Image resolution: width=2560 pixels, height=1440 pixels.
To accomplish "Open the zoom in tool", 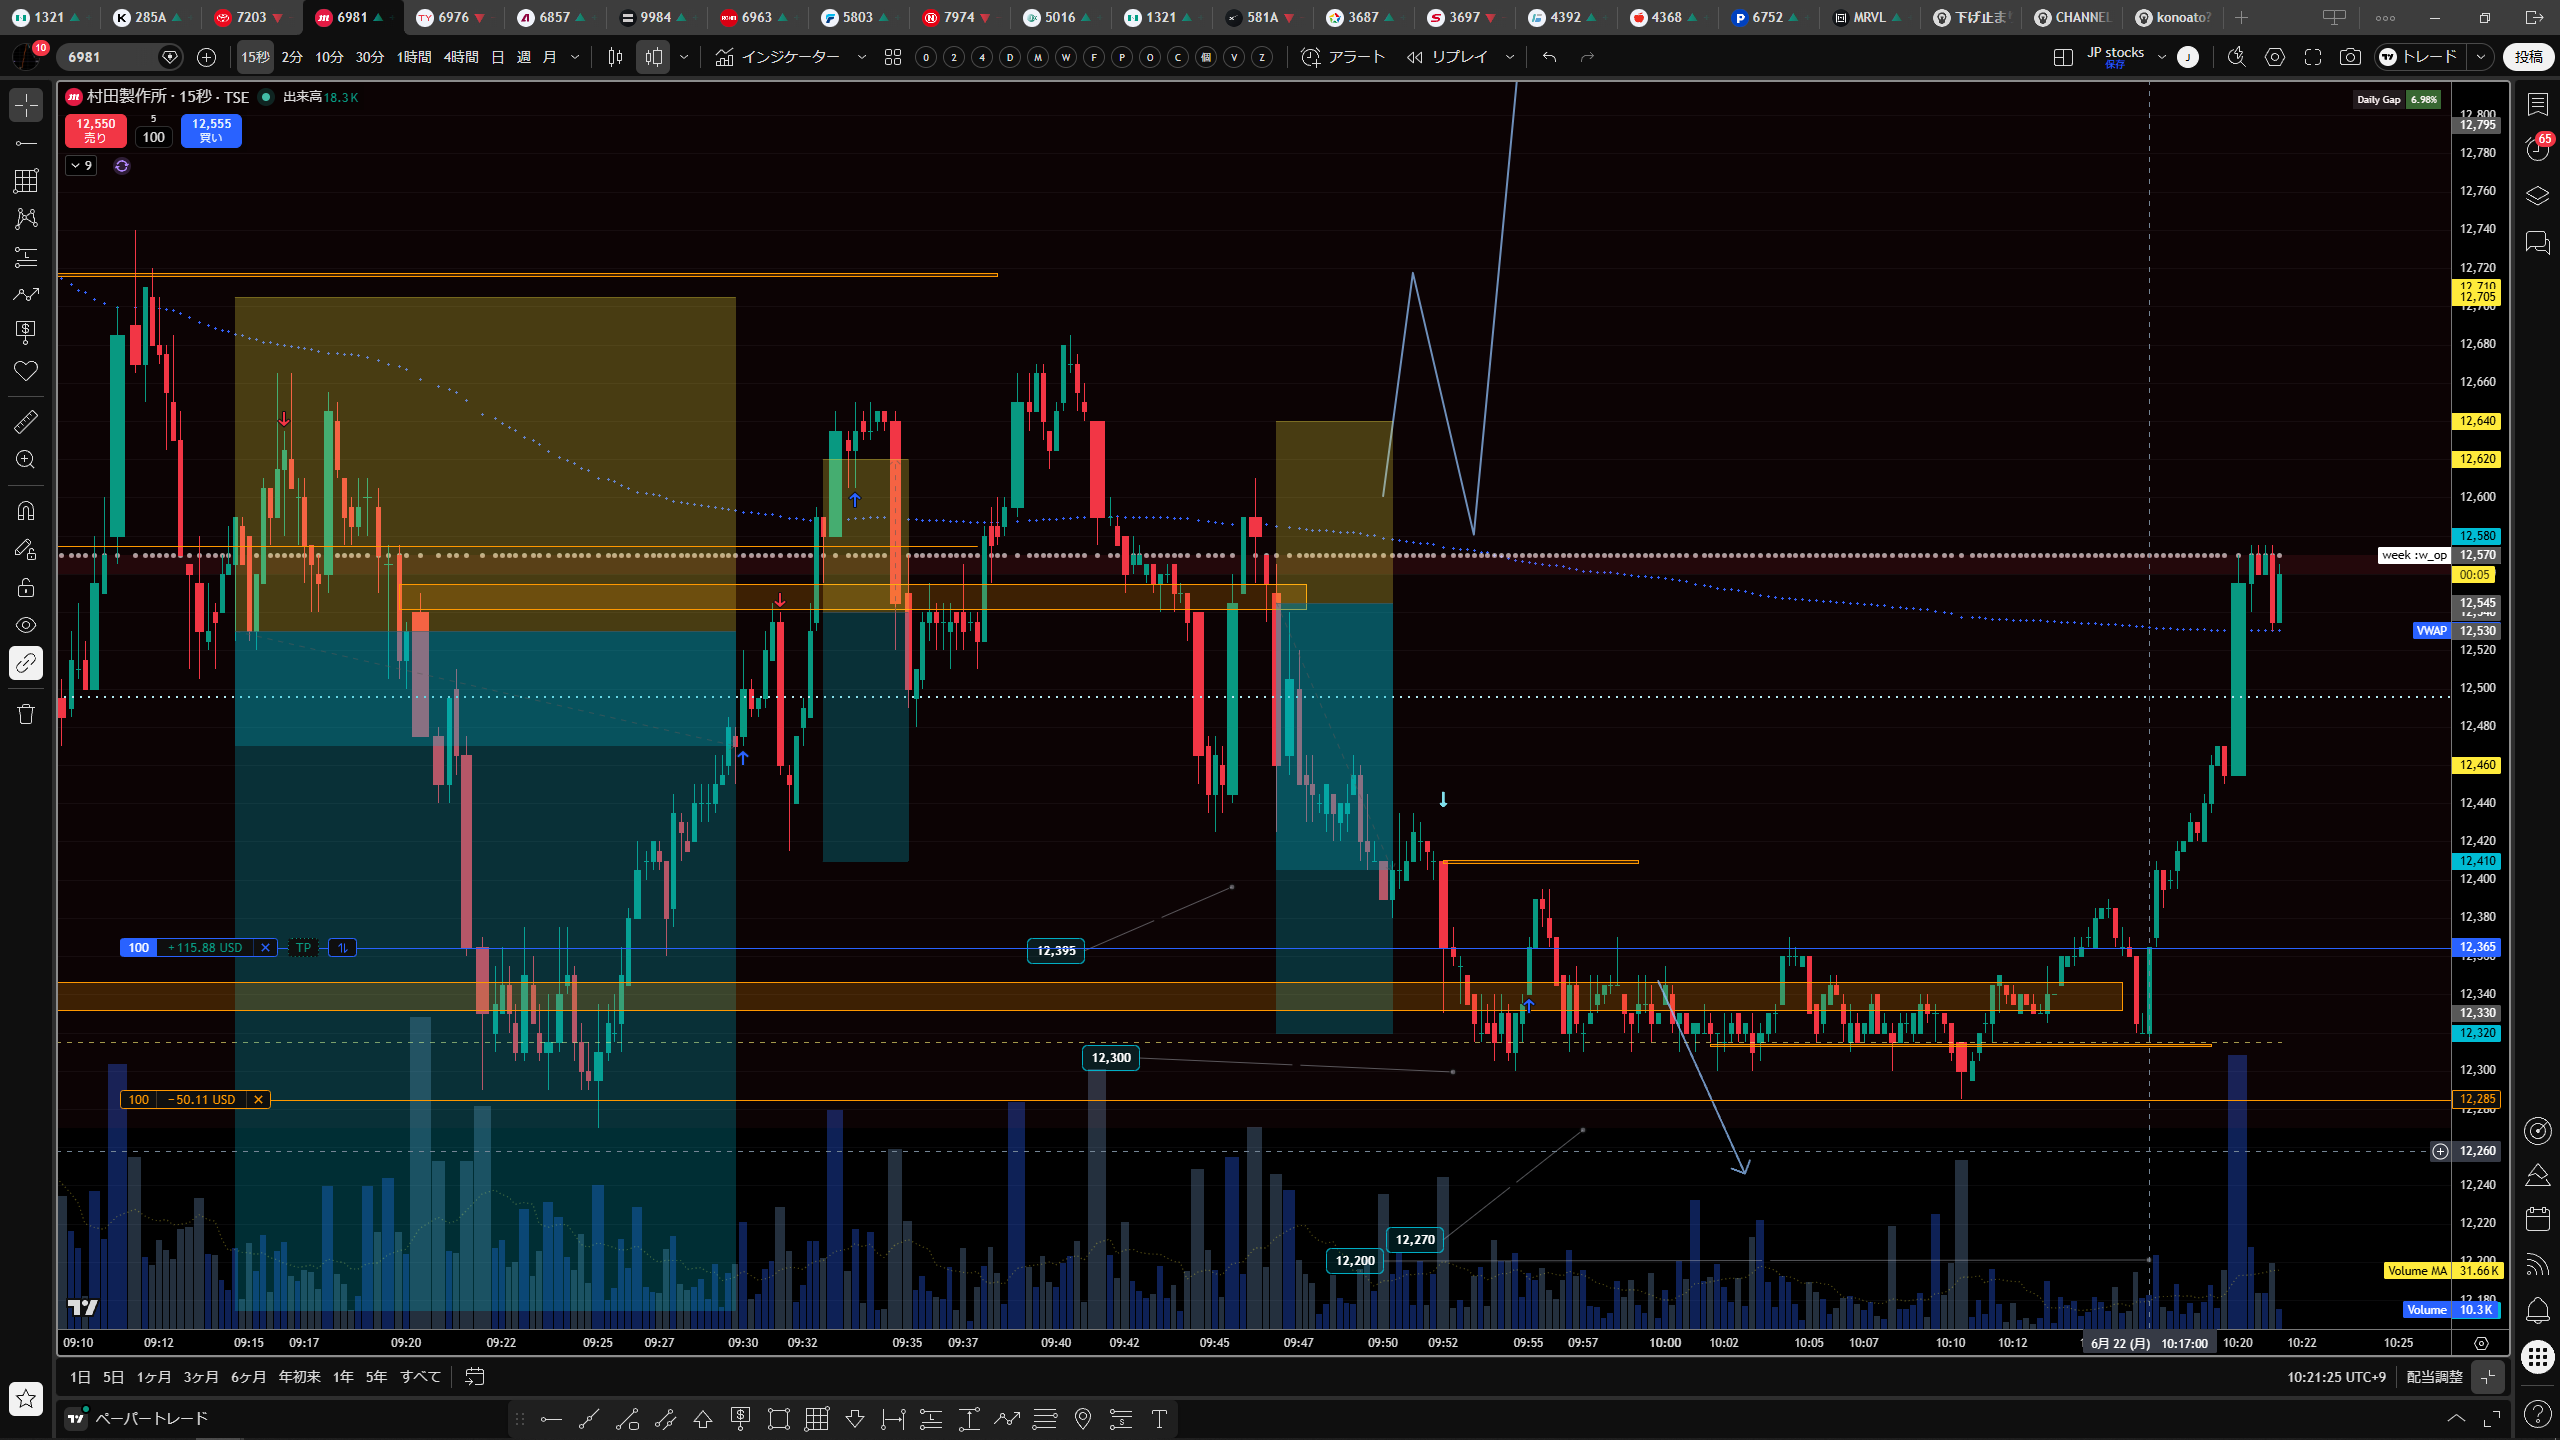I will click(26, 459).
